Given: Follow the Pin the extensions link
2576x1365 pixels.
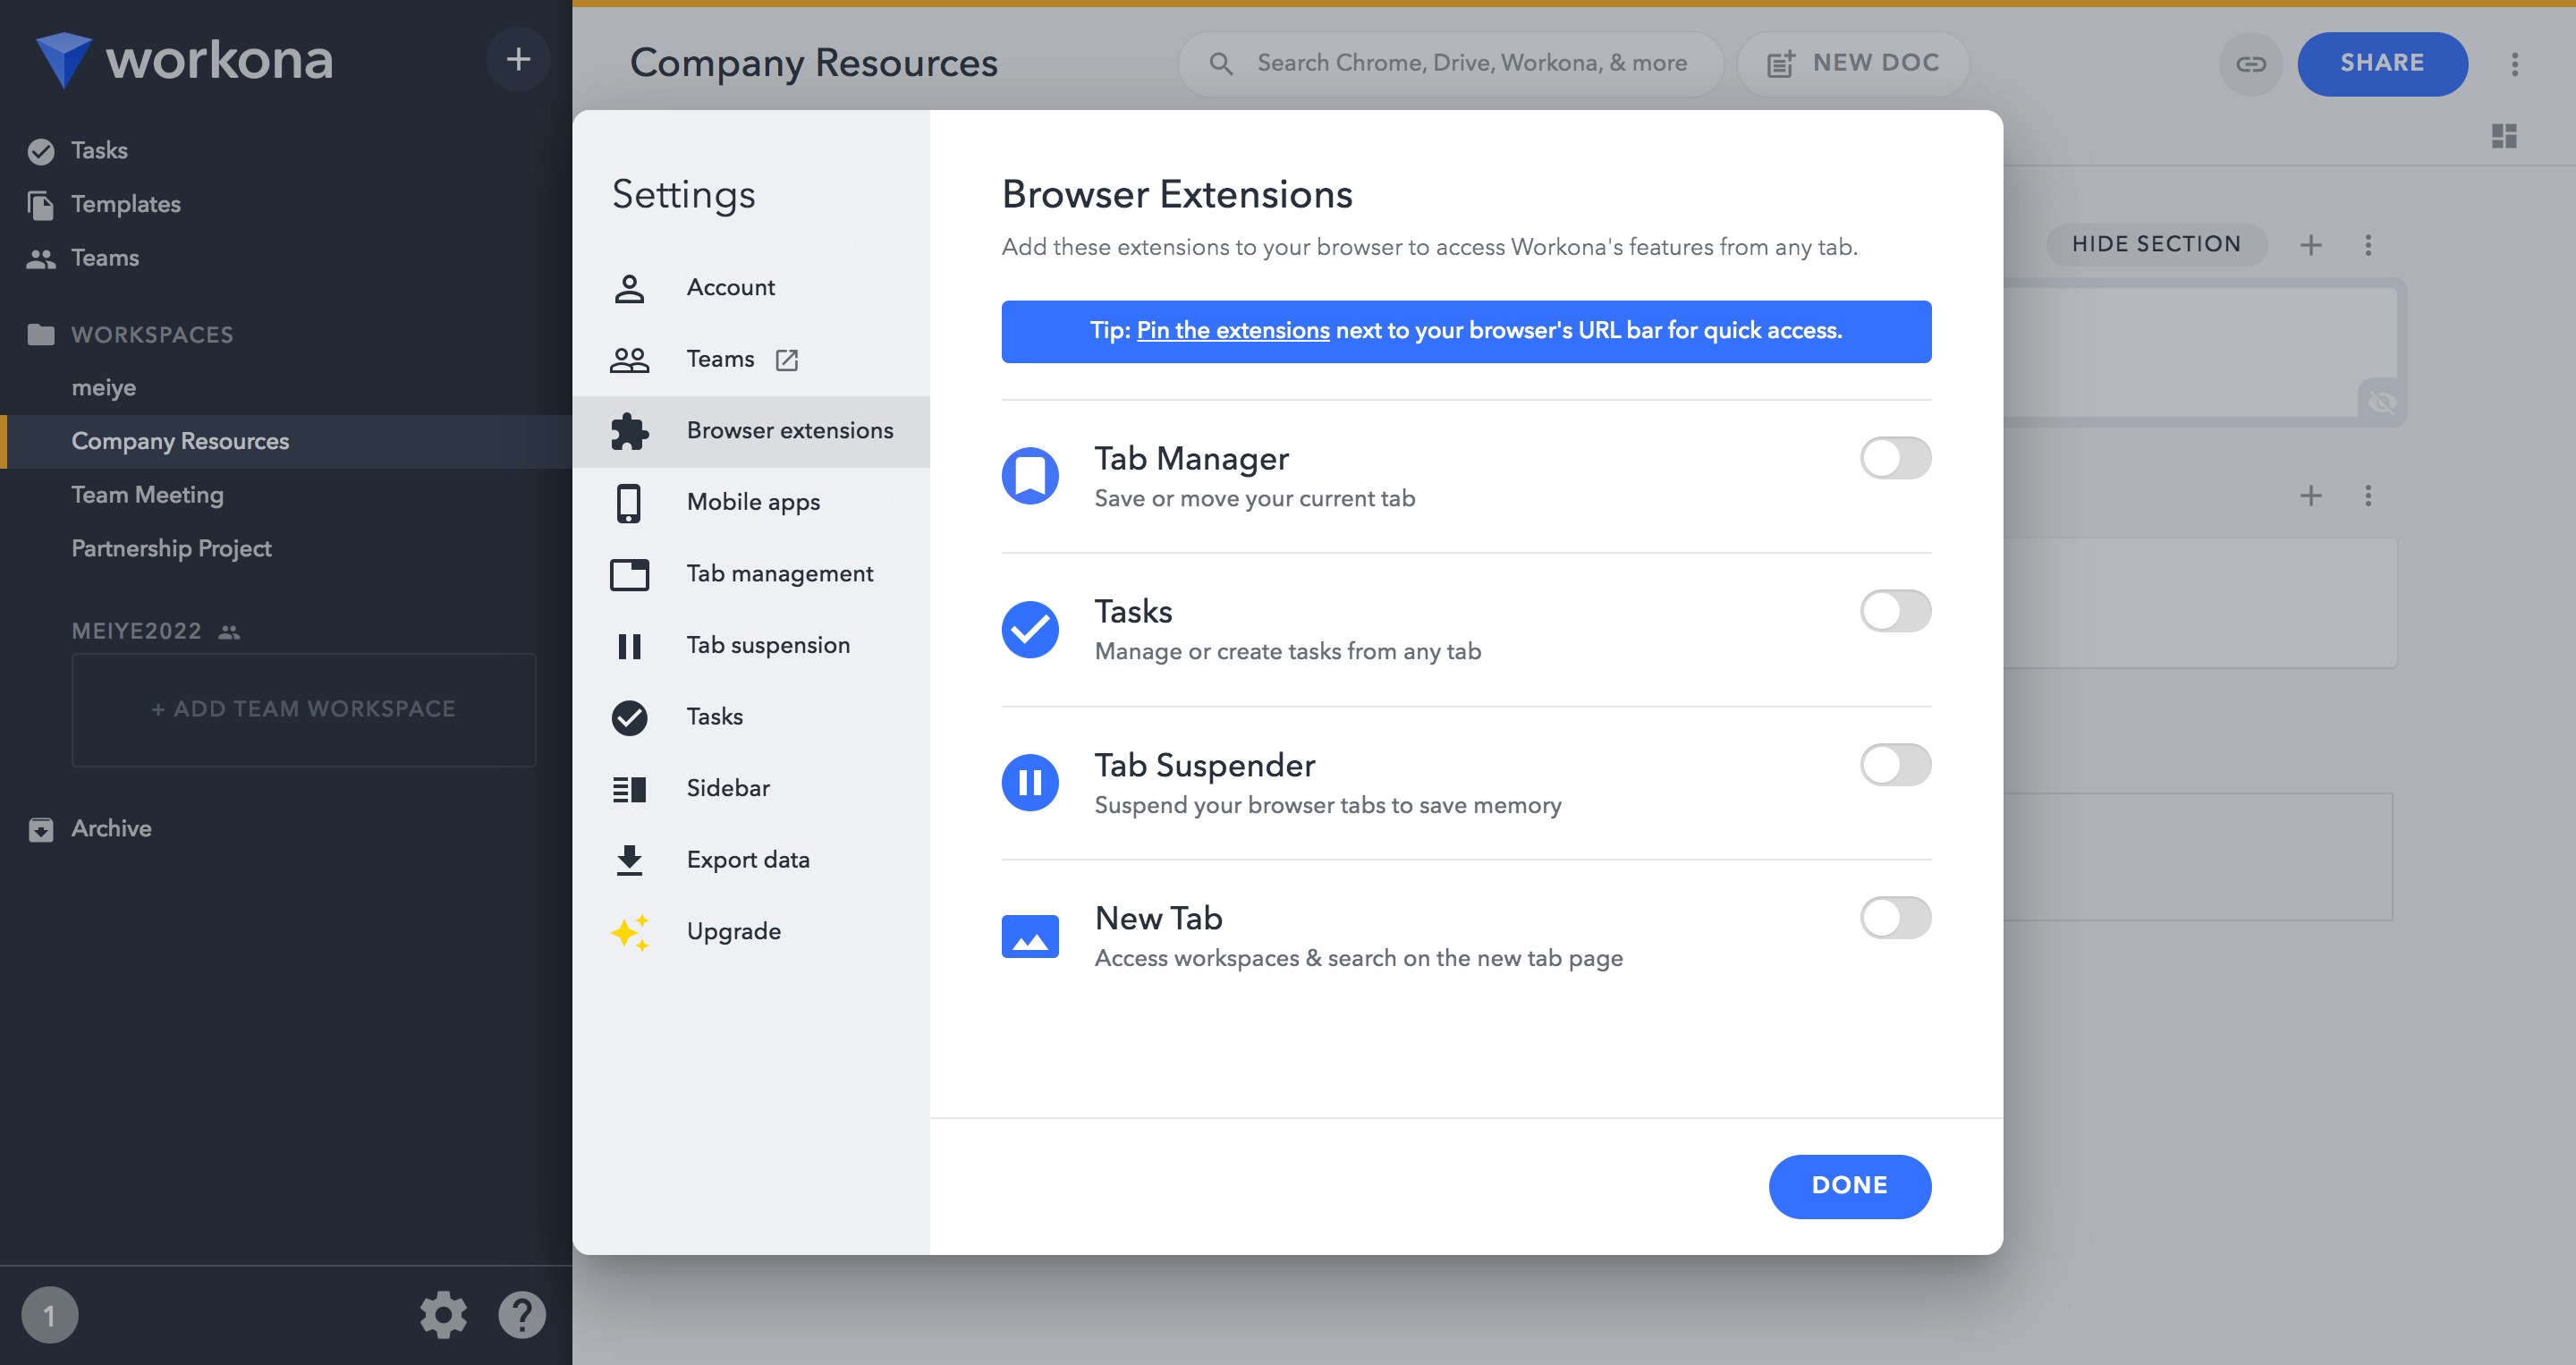Looking at the screenshot, I should (x=1232, y=331).
